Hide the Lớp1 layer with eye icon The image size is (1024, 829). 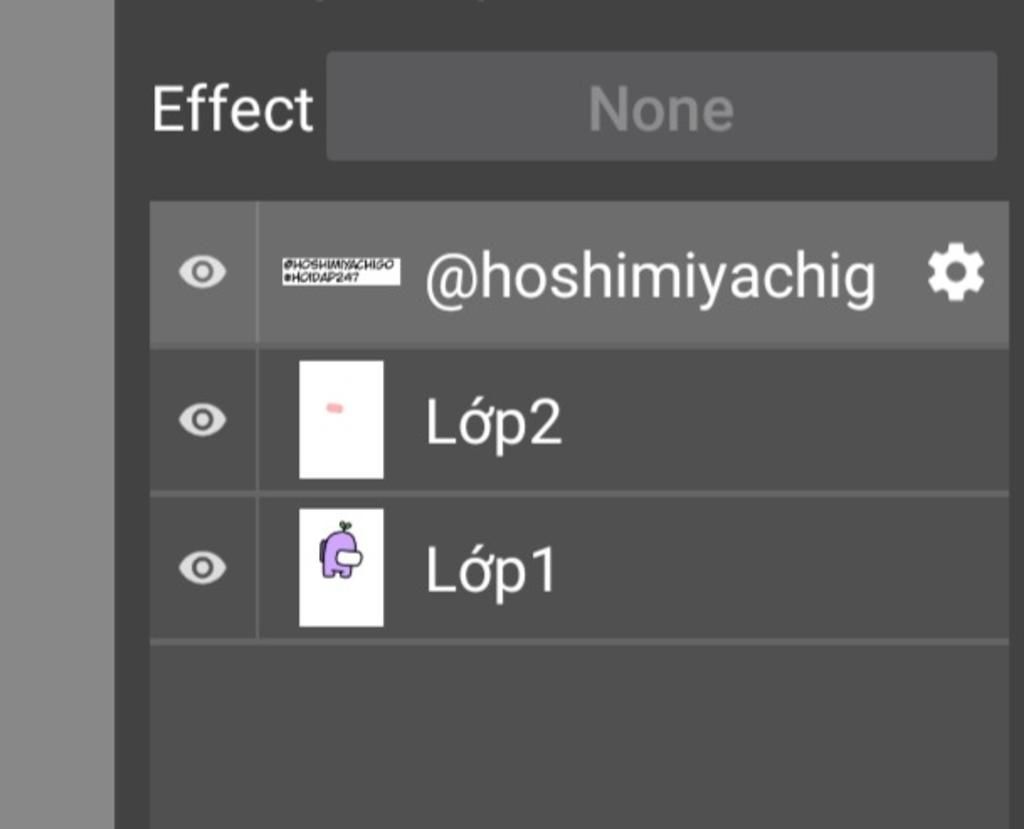pyautogui.click(x=202, y=567)
